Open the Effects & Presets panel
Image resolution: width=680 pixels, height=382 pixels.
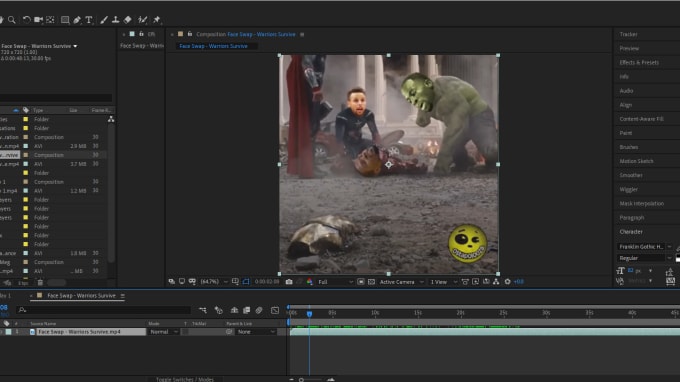pyautogui.click(x=639, y=62)
